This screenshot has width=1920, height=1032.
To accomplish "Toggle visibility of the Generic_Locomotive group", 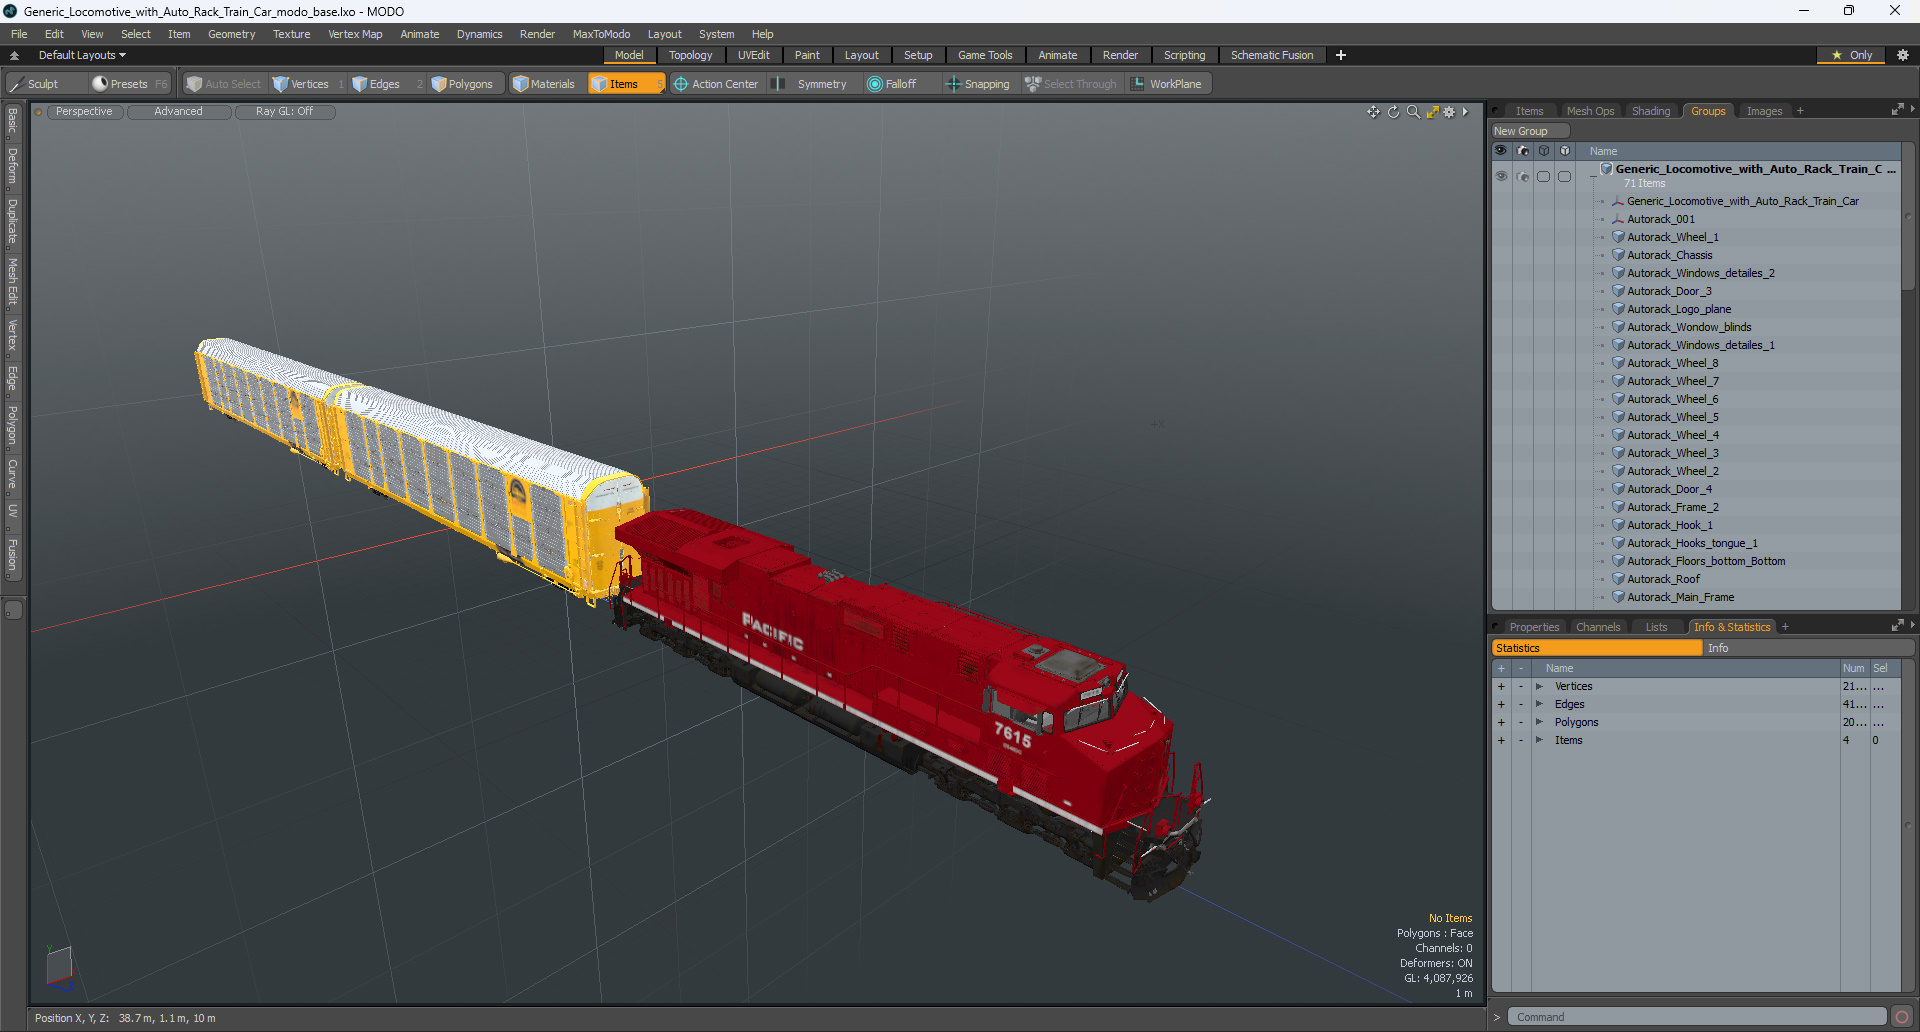I will point(1501,176).
